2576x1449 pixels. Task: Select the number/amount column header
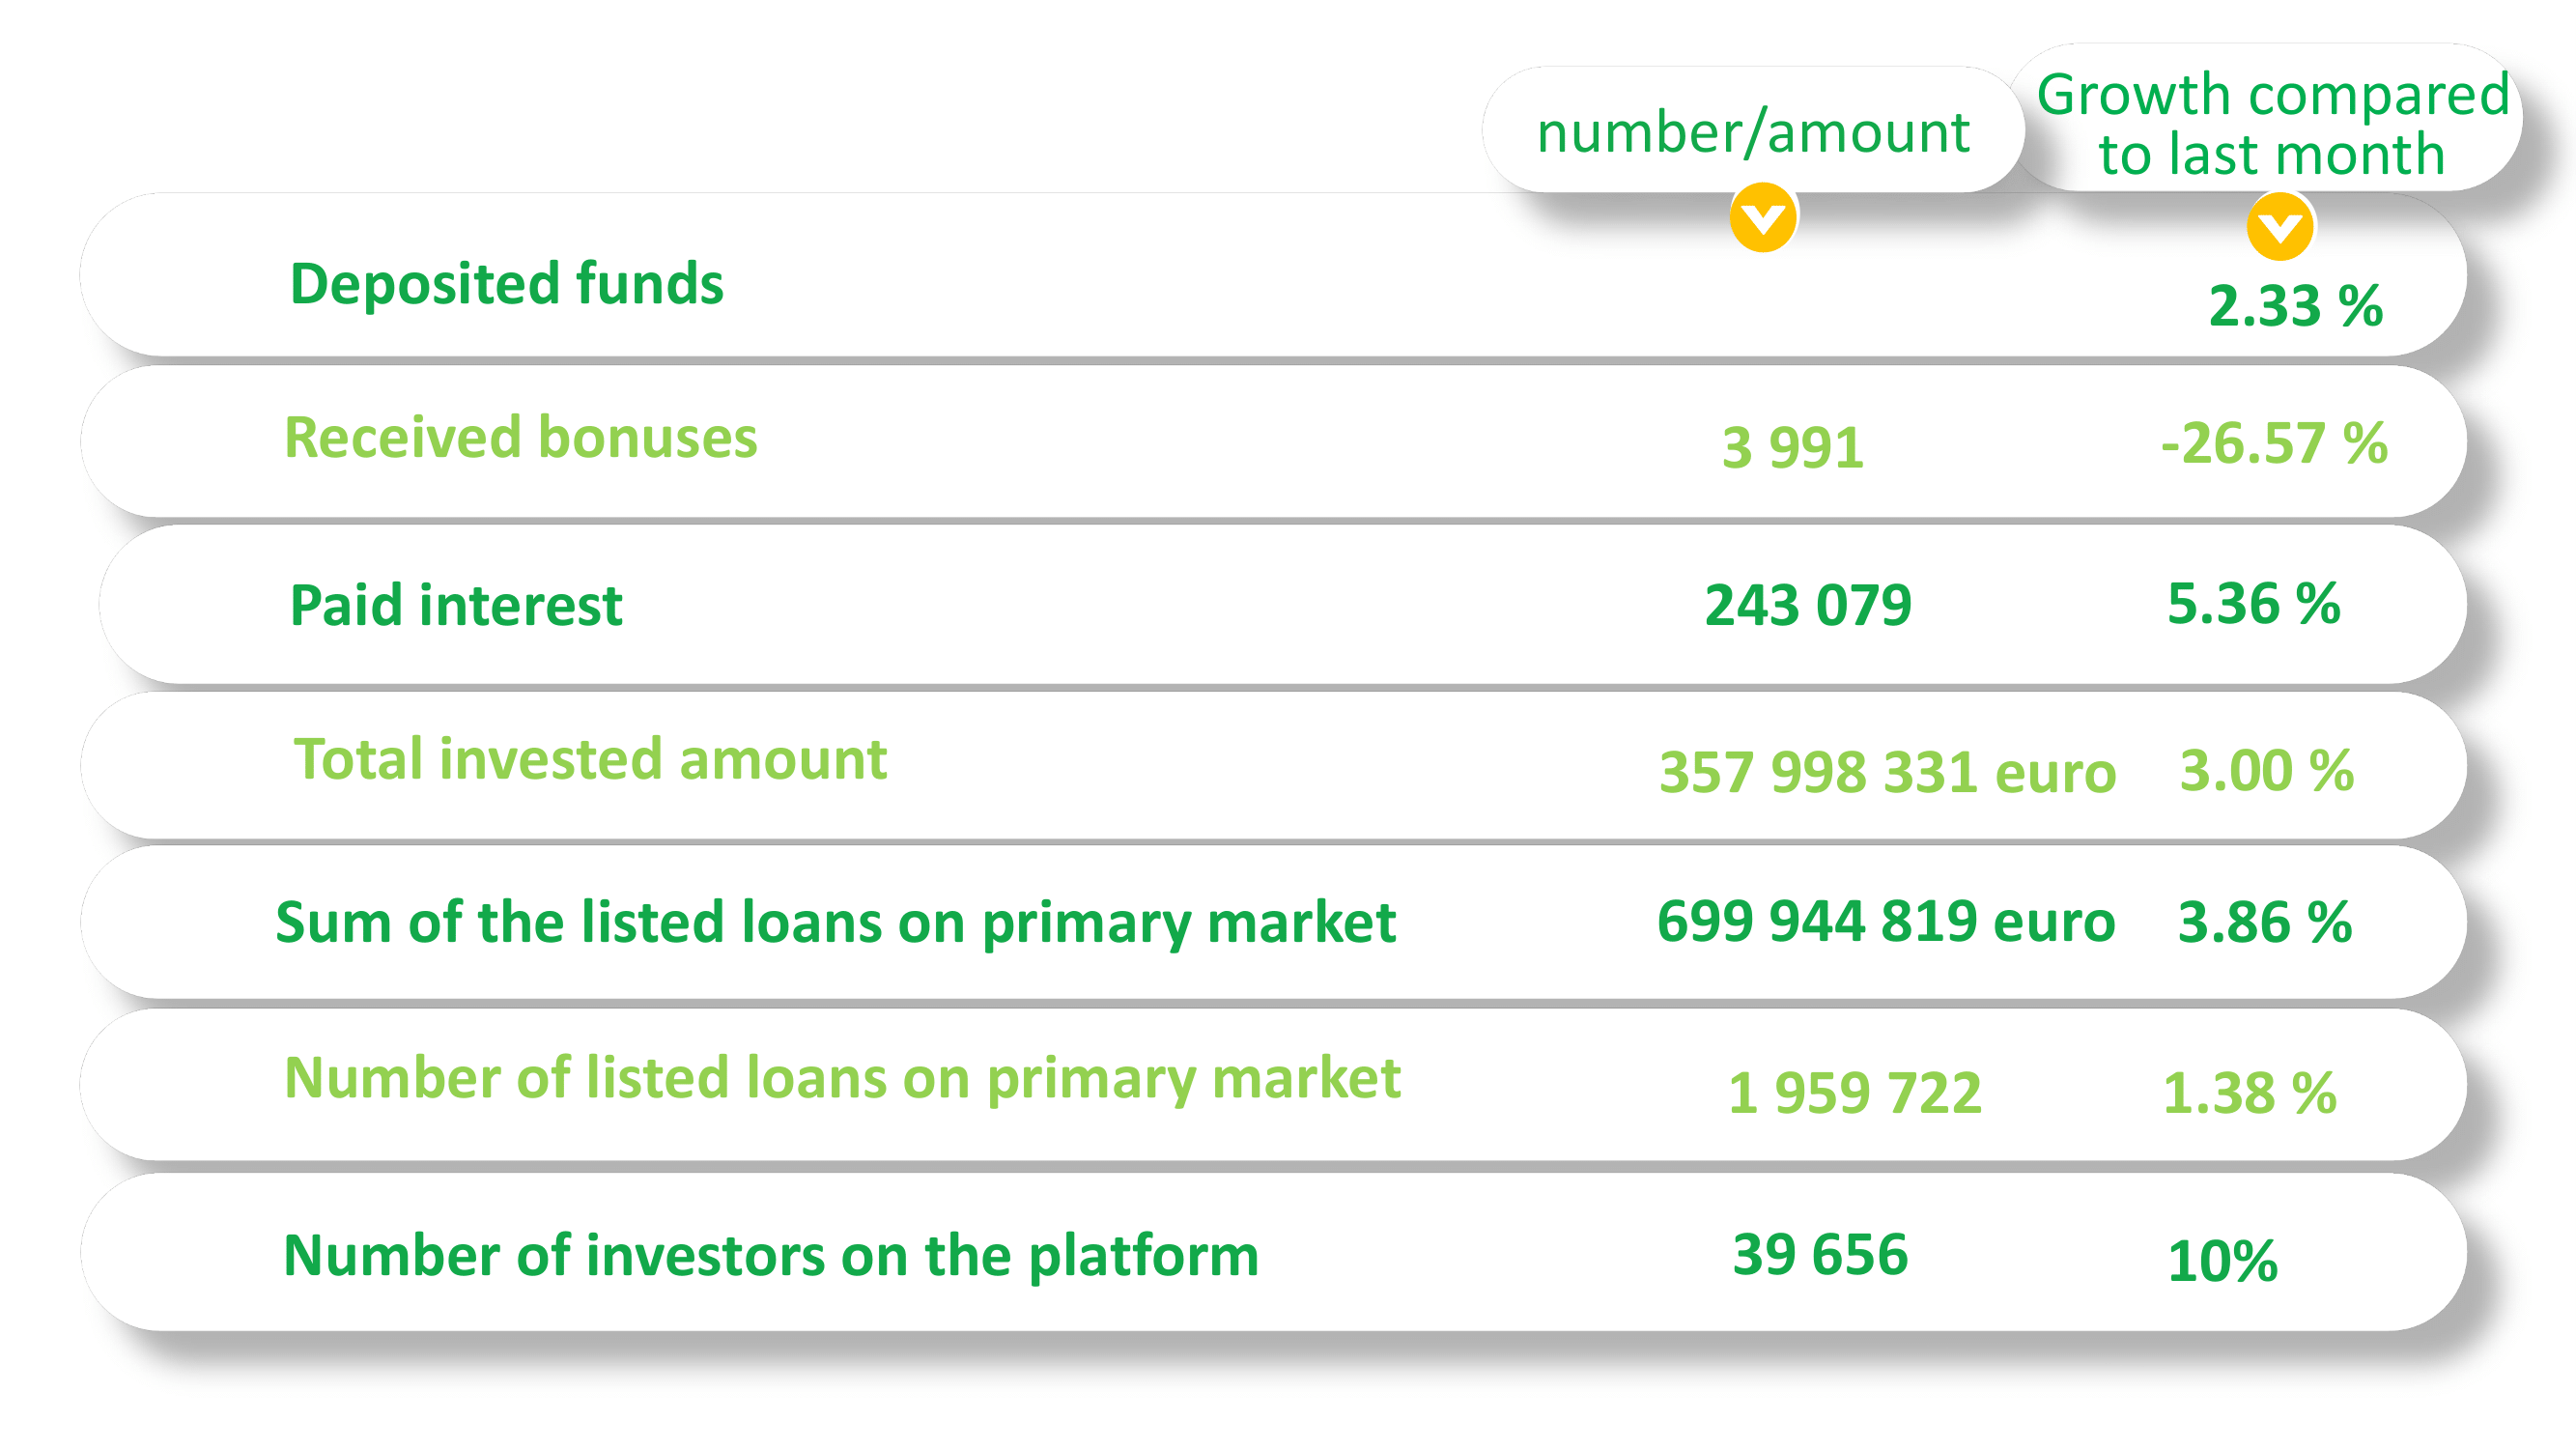(x=1753, y=131)
